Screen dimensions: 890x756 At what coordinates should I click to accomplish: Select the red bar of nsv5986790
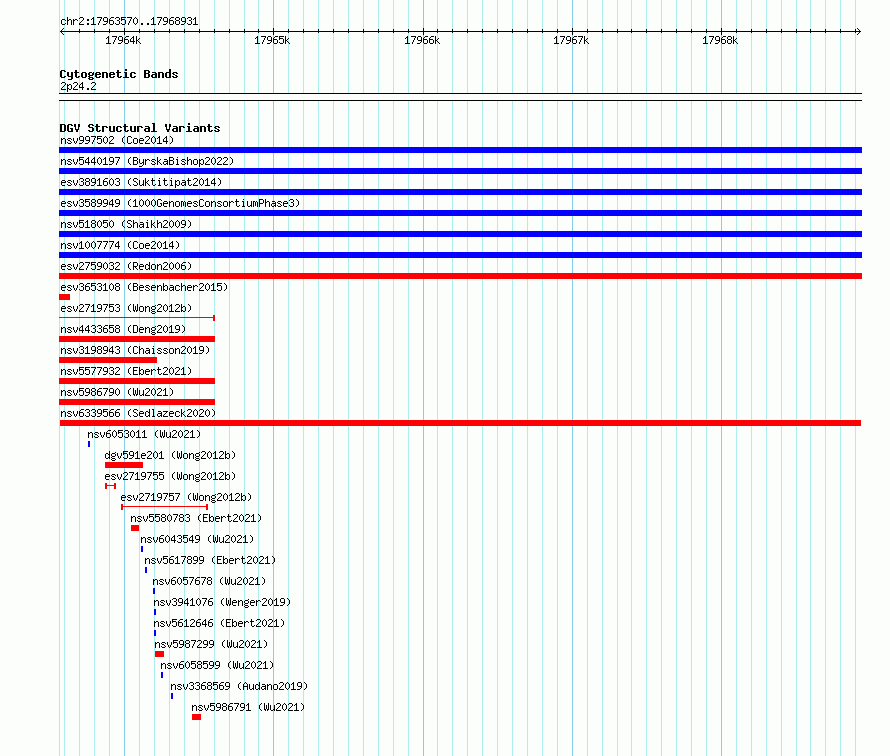pos(137,402)
